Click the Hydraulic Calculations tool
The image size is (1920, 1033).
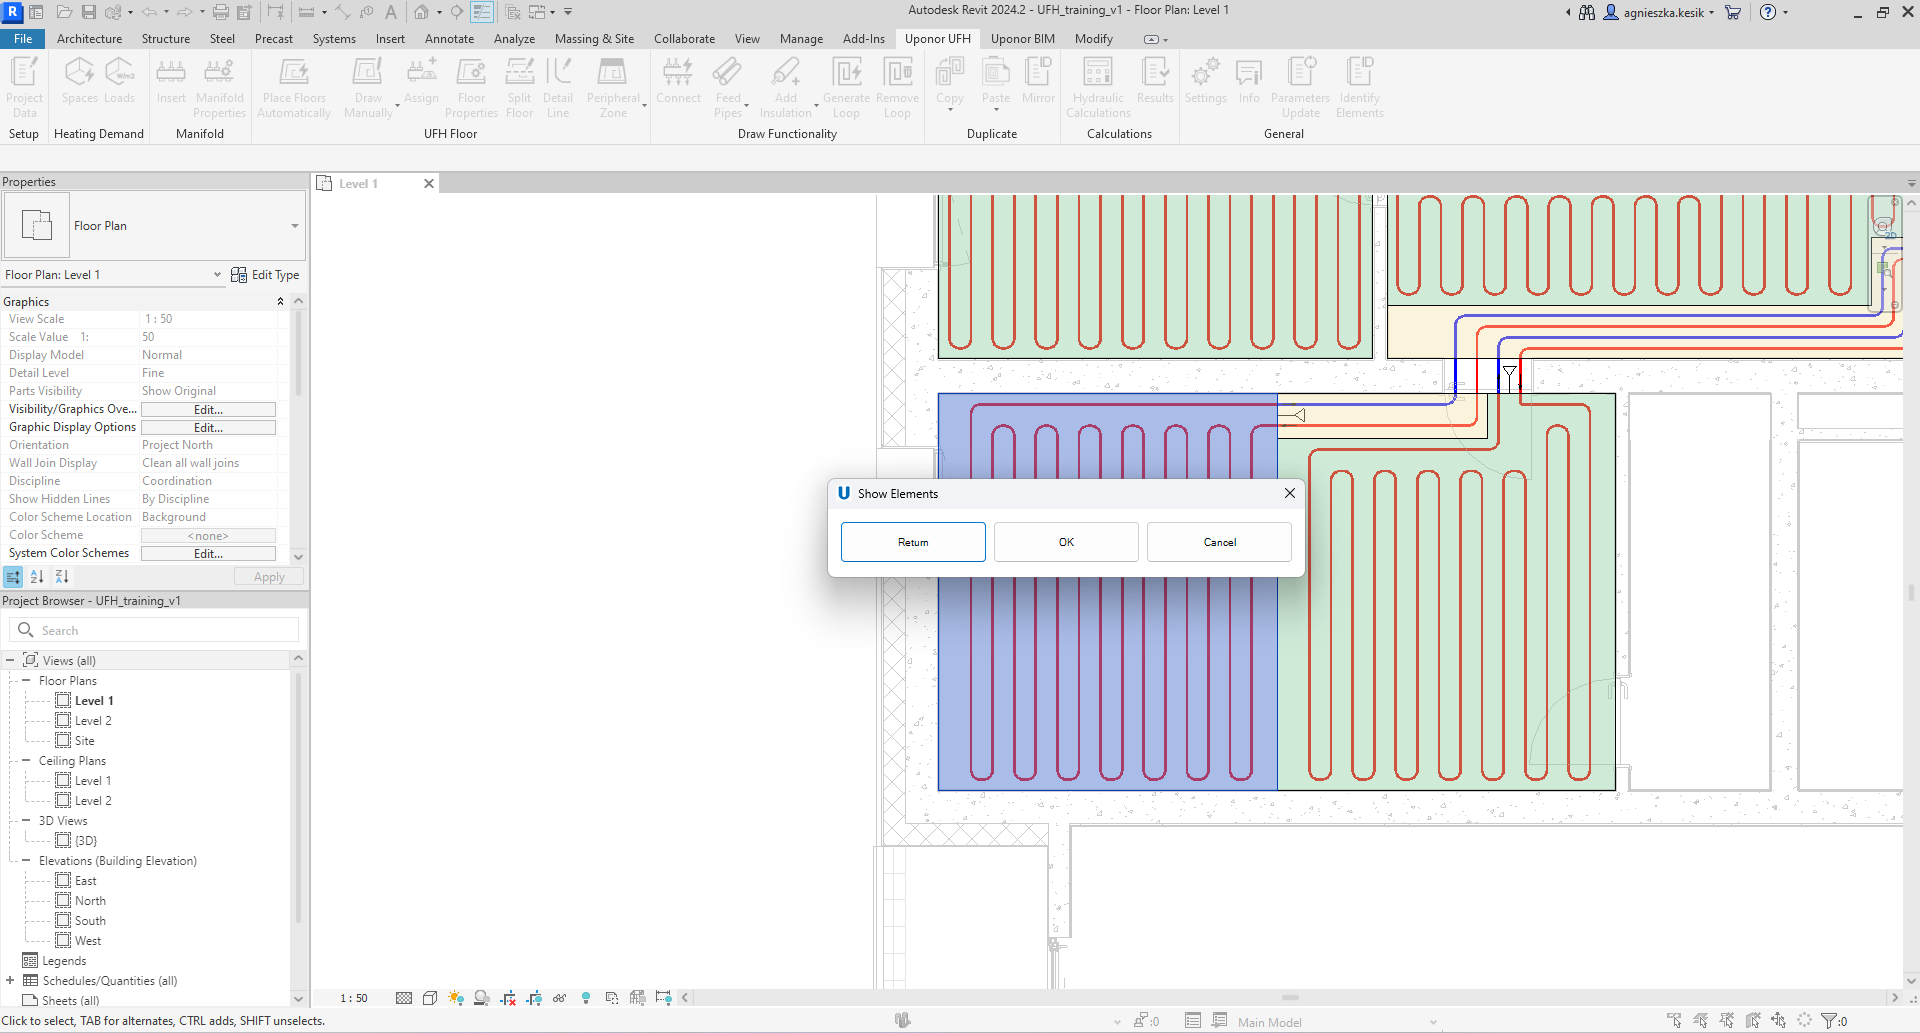point(1098,88)
